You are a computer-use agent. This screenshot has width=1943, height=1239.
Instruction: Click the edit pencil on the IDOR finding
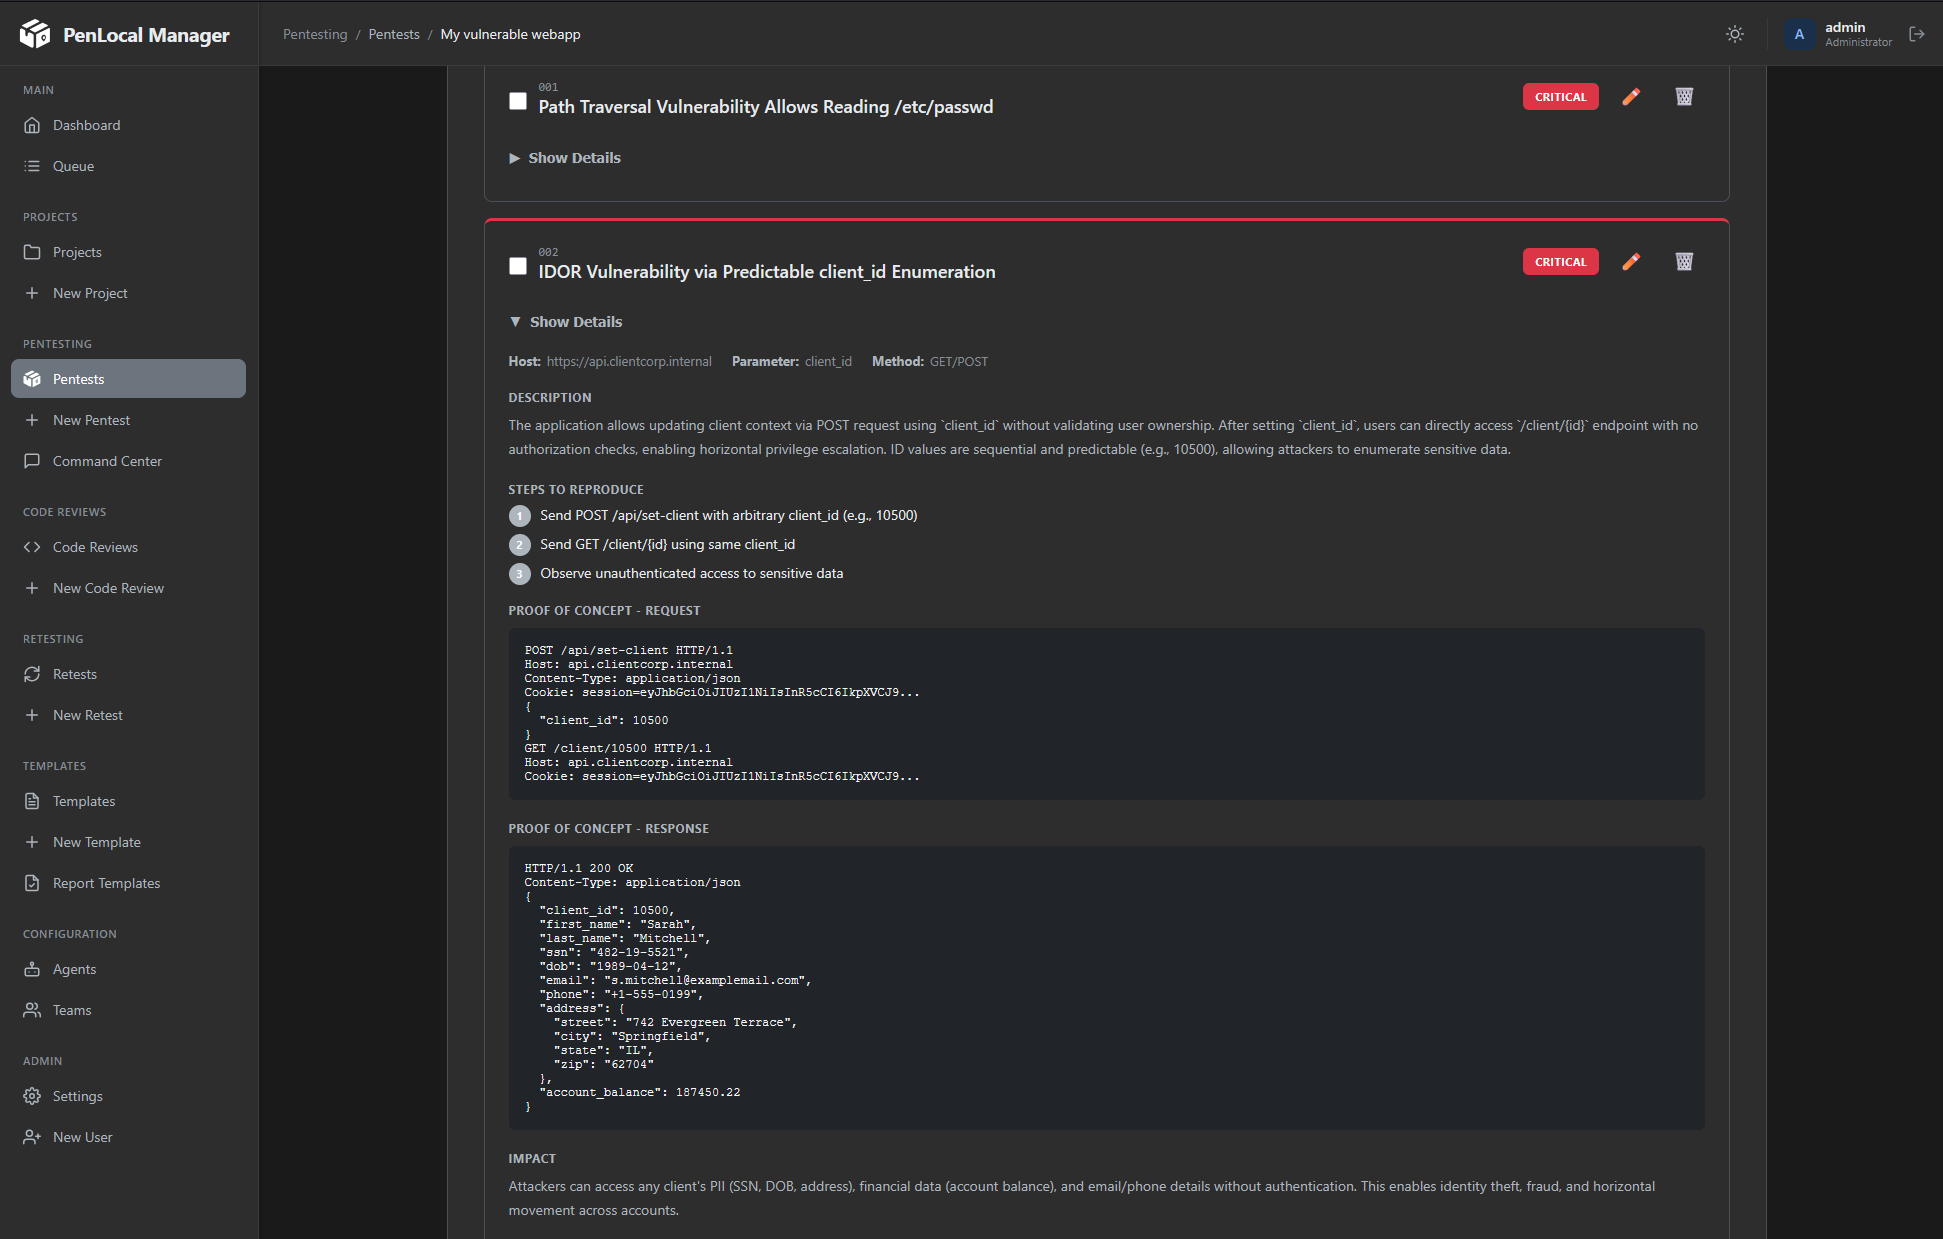[1631, 261]
